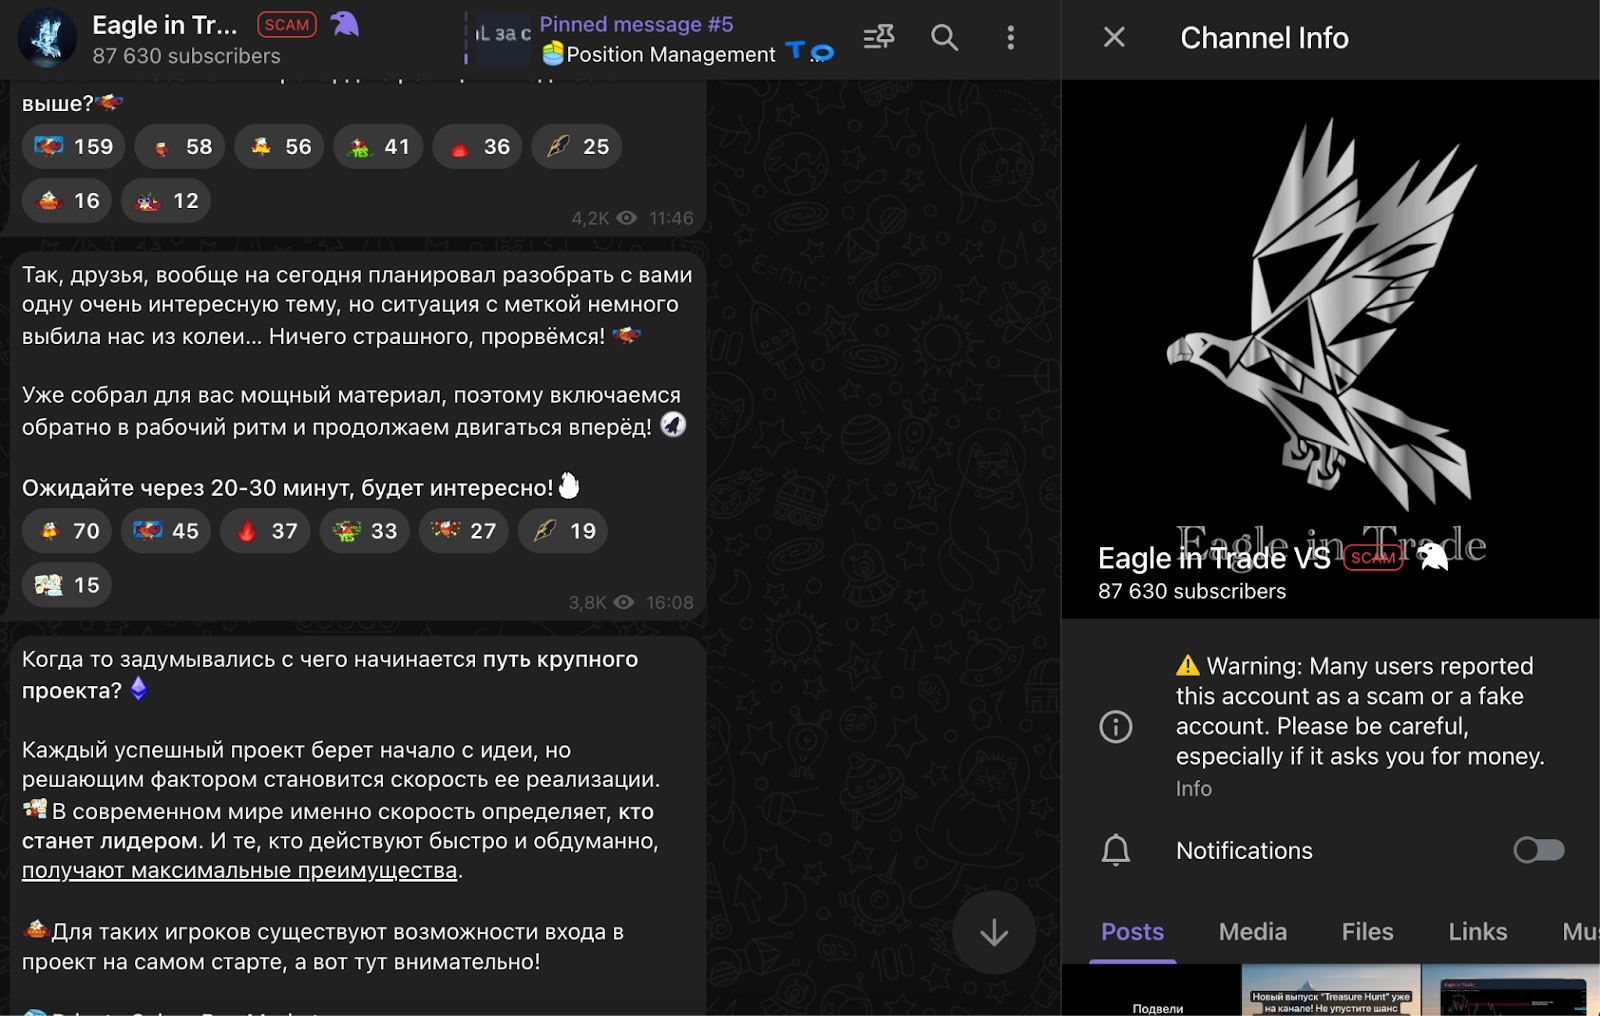This screenshot has height=1016, width=1600.
Task: Switch to the Files tab
Action: click(1367, 932)
